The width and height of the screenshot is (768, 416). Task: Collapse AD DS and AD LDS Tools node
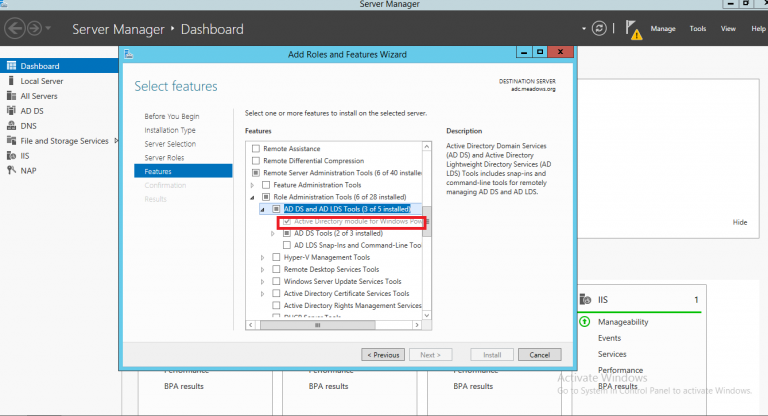263,210
